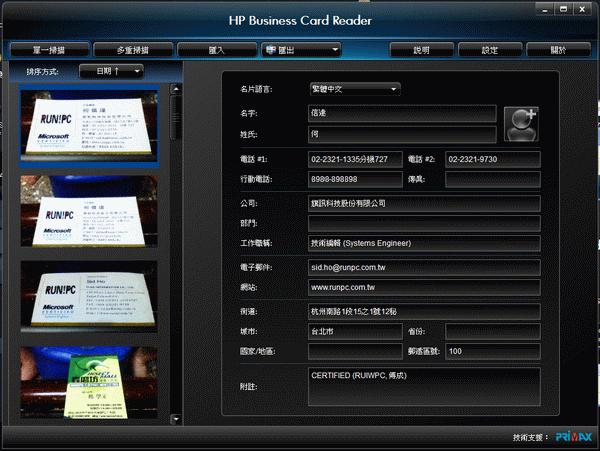Minimize the HP Business Card Reader window

click(545, 10)
